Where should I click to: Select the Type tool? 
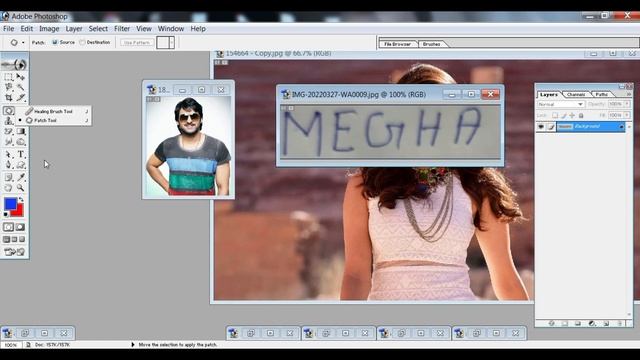tap(20, 154)
